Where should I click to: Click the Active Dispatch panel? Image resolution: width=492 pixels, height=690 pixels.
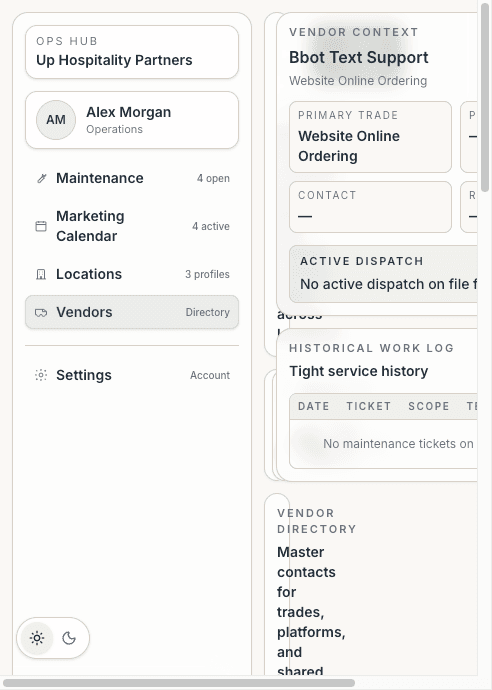(383, 274)
